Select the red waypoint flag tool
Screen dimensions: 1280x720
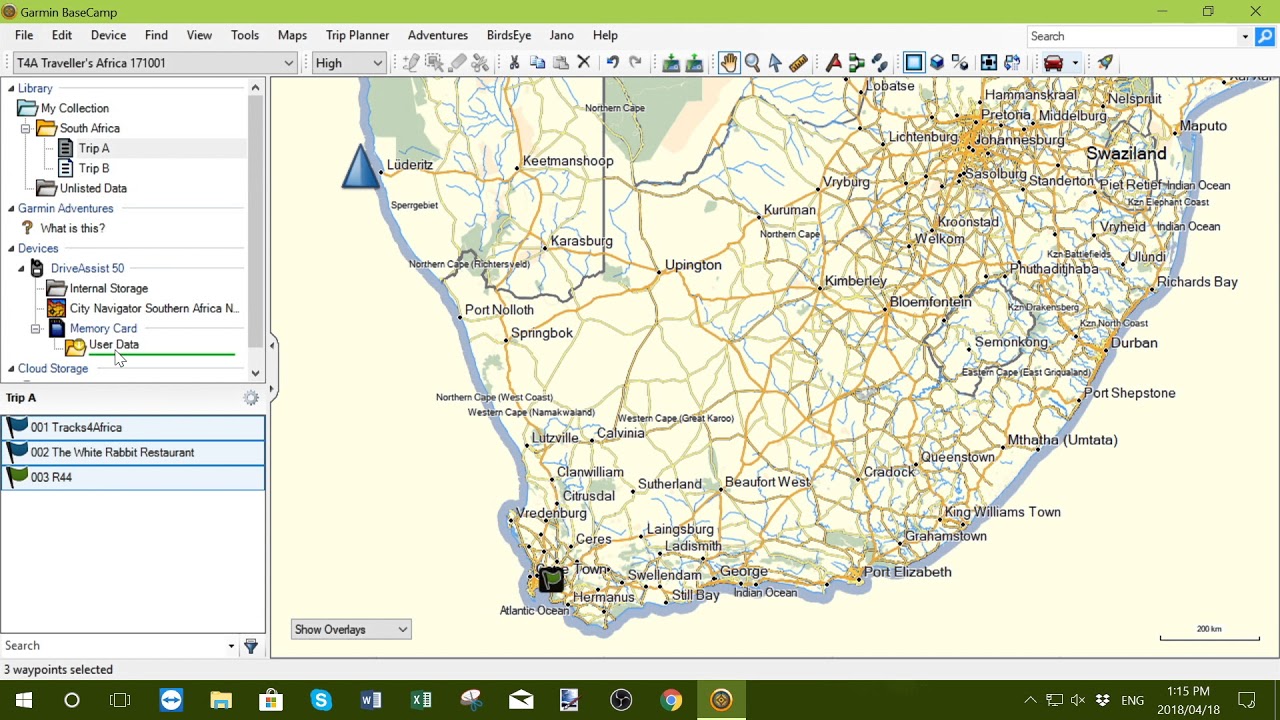pos(833,63)
